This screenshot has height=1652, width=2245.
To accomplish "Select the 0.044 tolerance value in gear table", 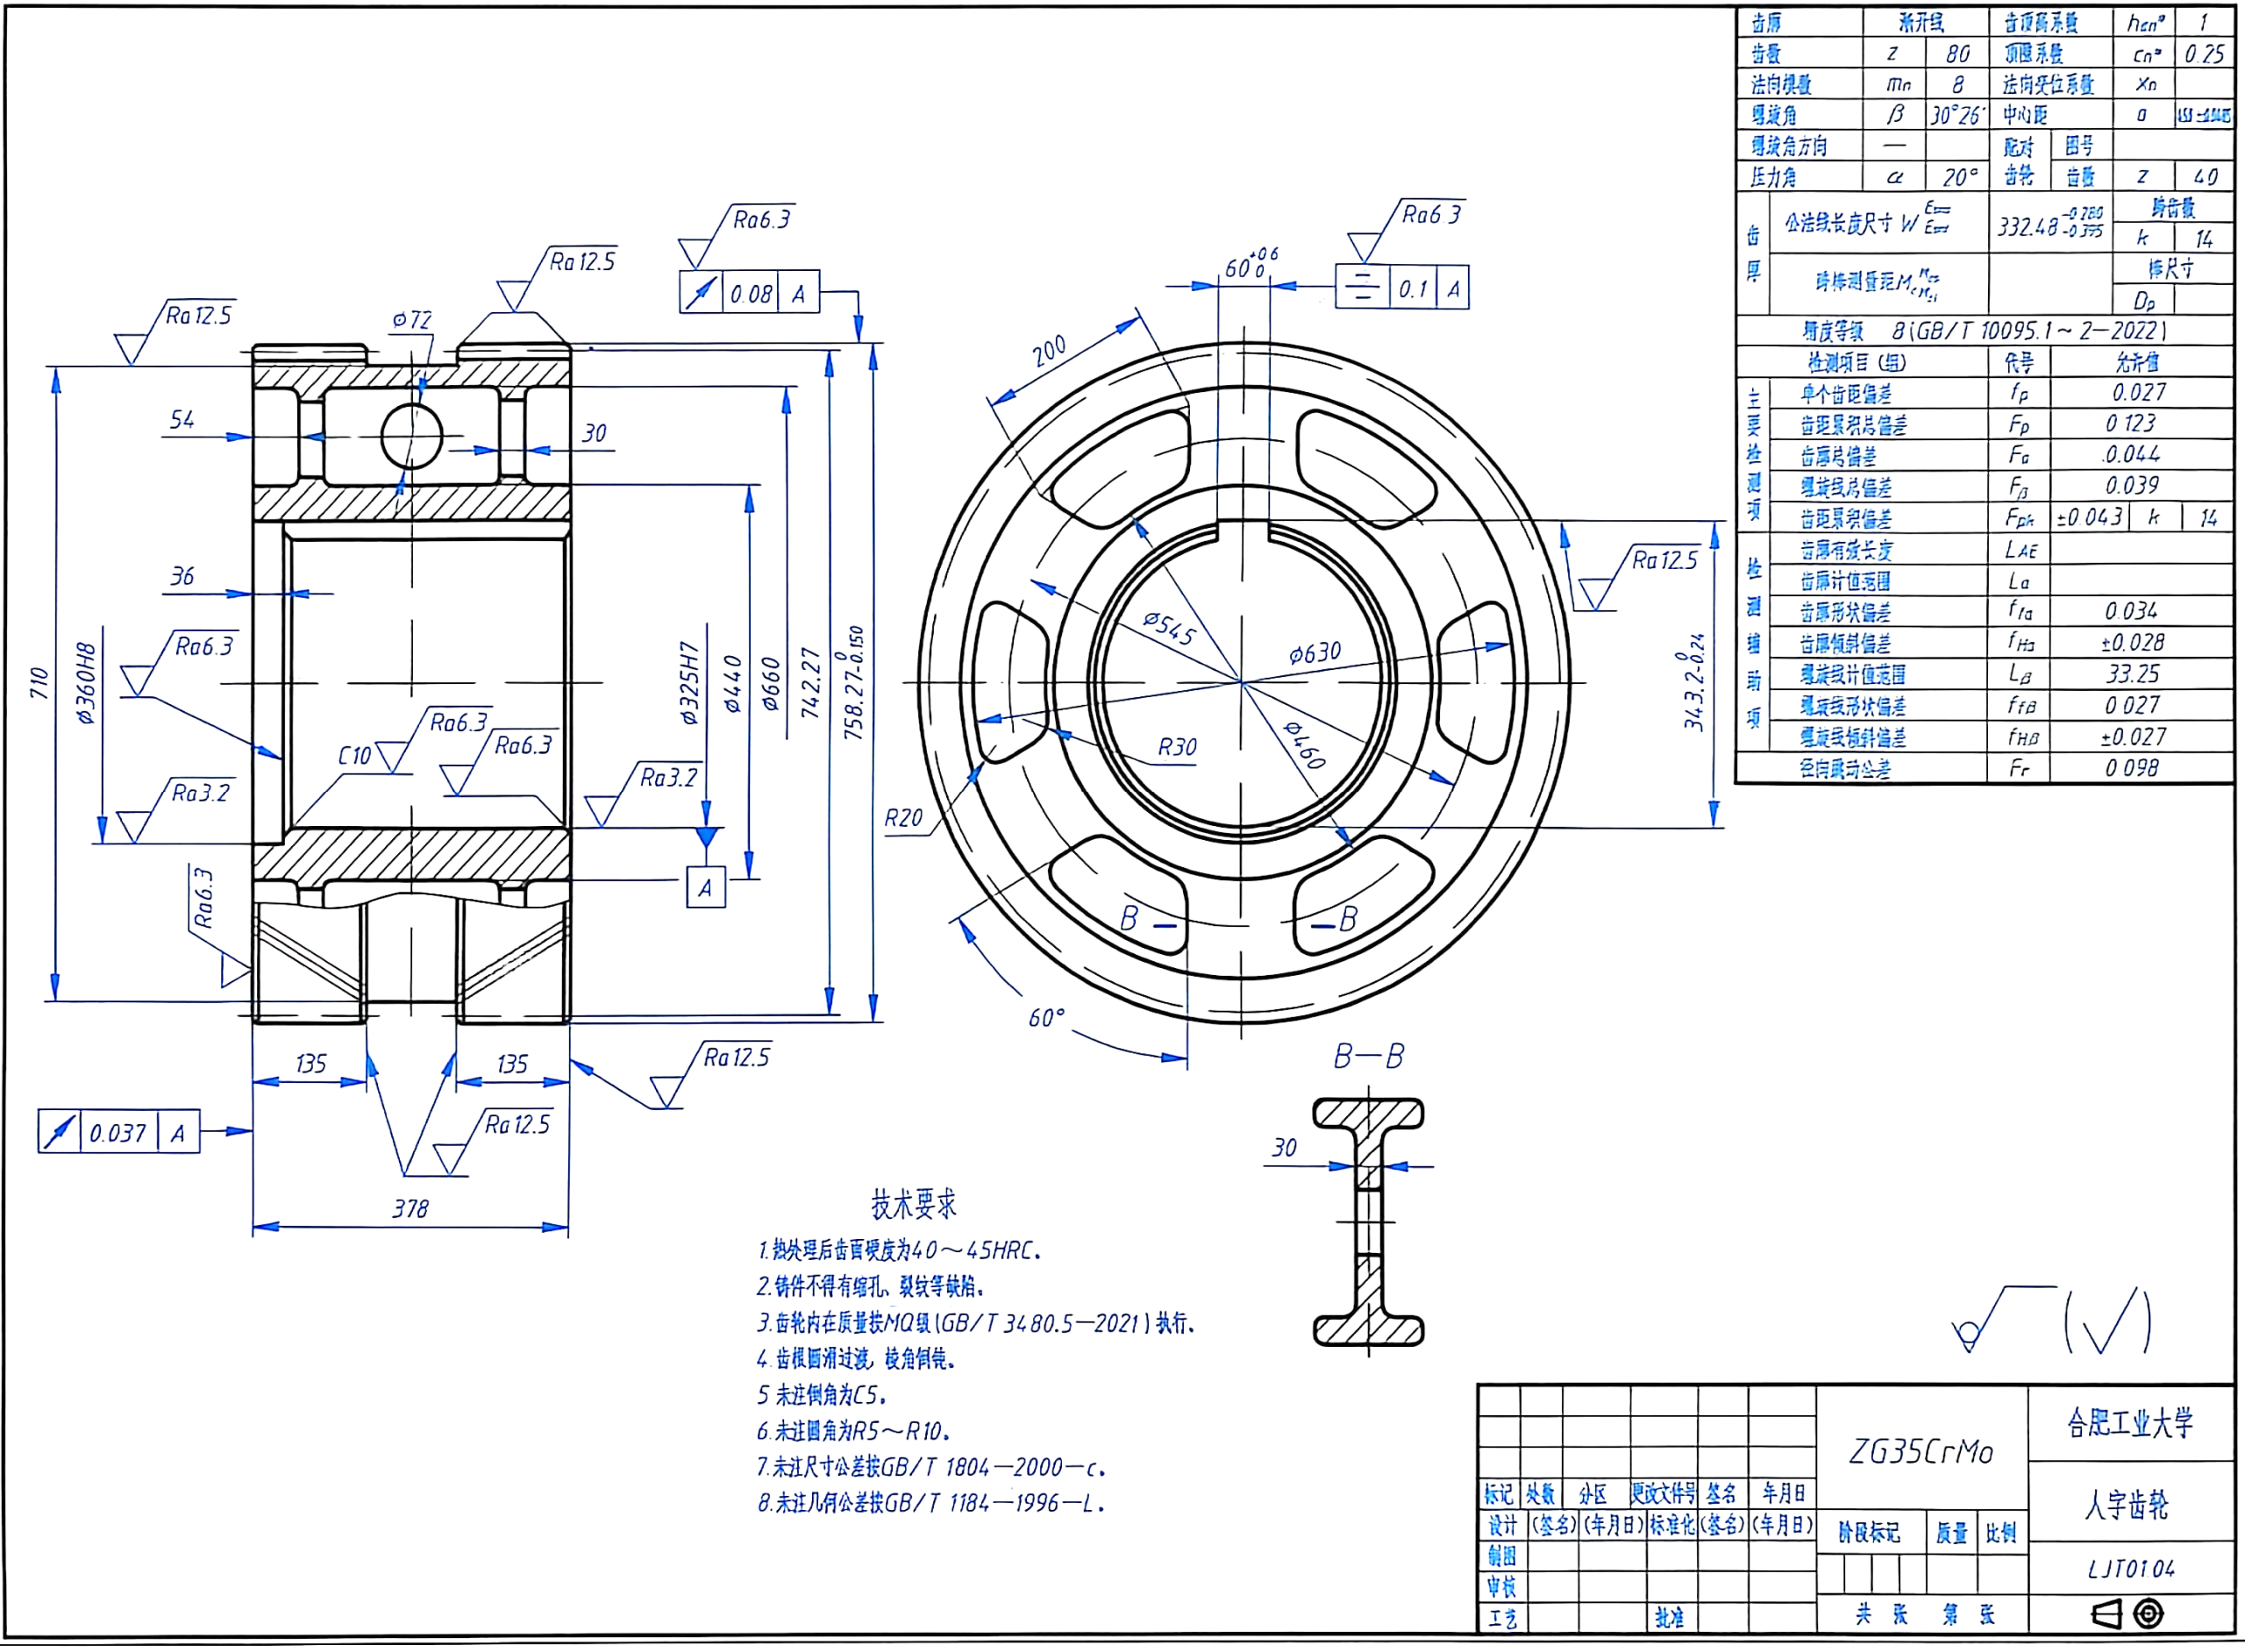I will 2131,454.
